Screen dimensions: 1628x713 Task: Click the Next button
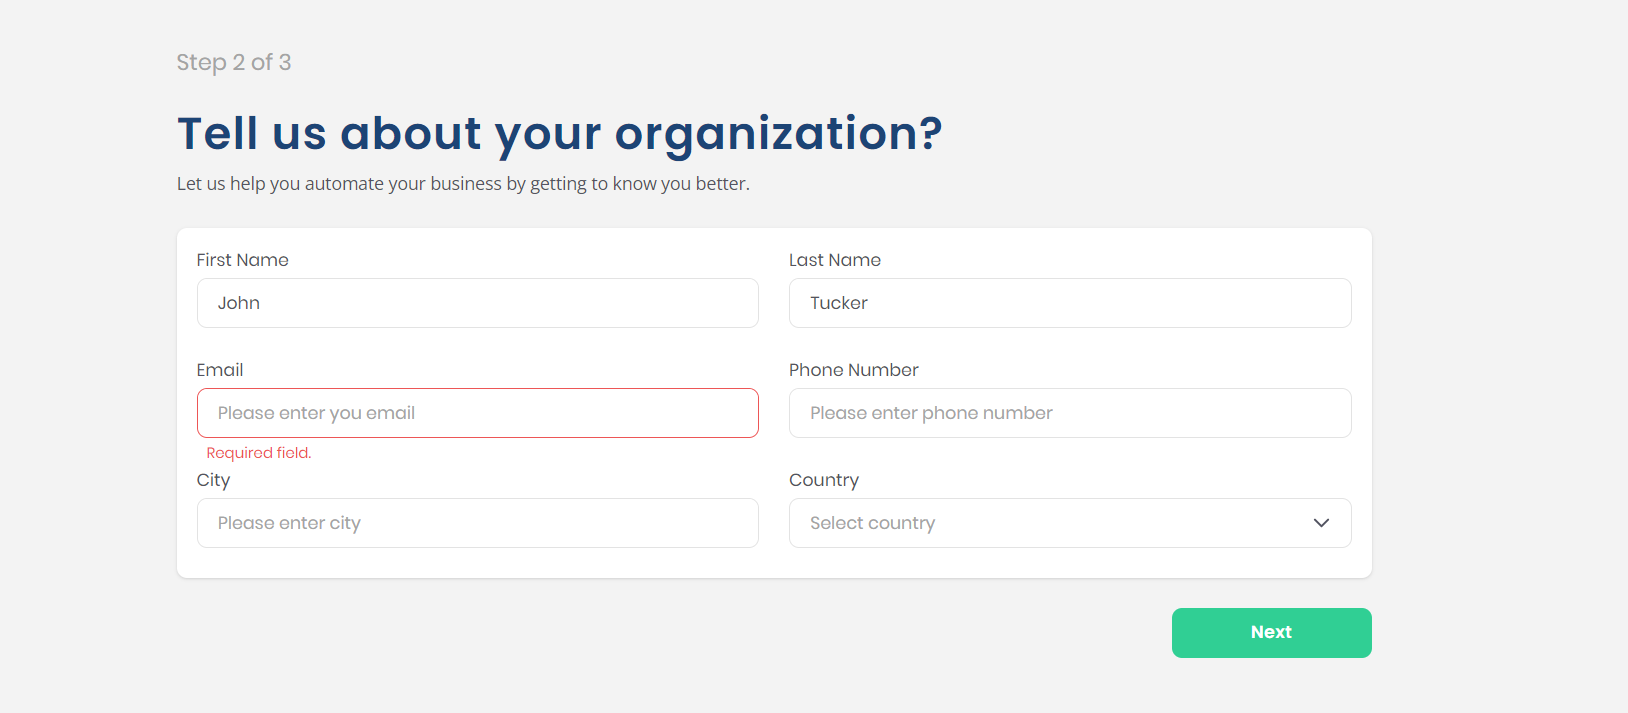1271,633
